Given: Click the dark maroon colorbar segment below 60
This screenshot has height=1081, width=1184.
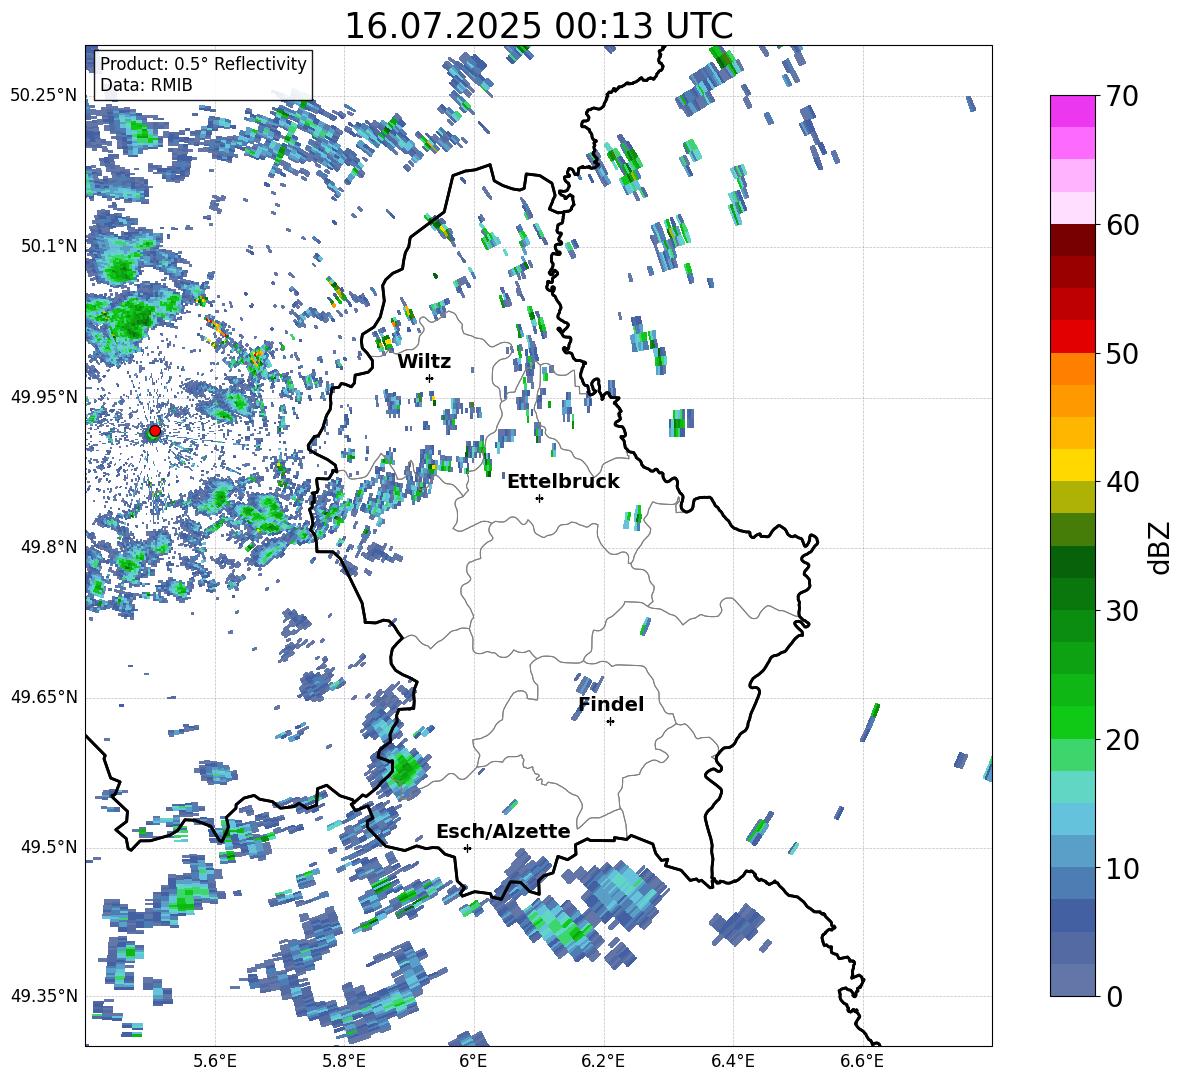Looking at the screenshot, I should point(1072,240).
